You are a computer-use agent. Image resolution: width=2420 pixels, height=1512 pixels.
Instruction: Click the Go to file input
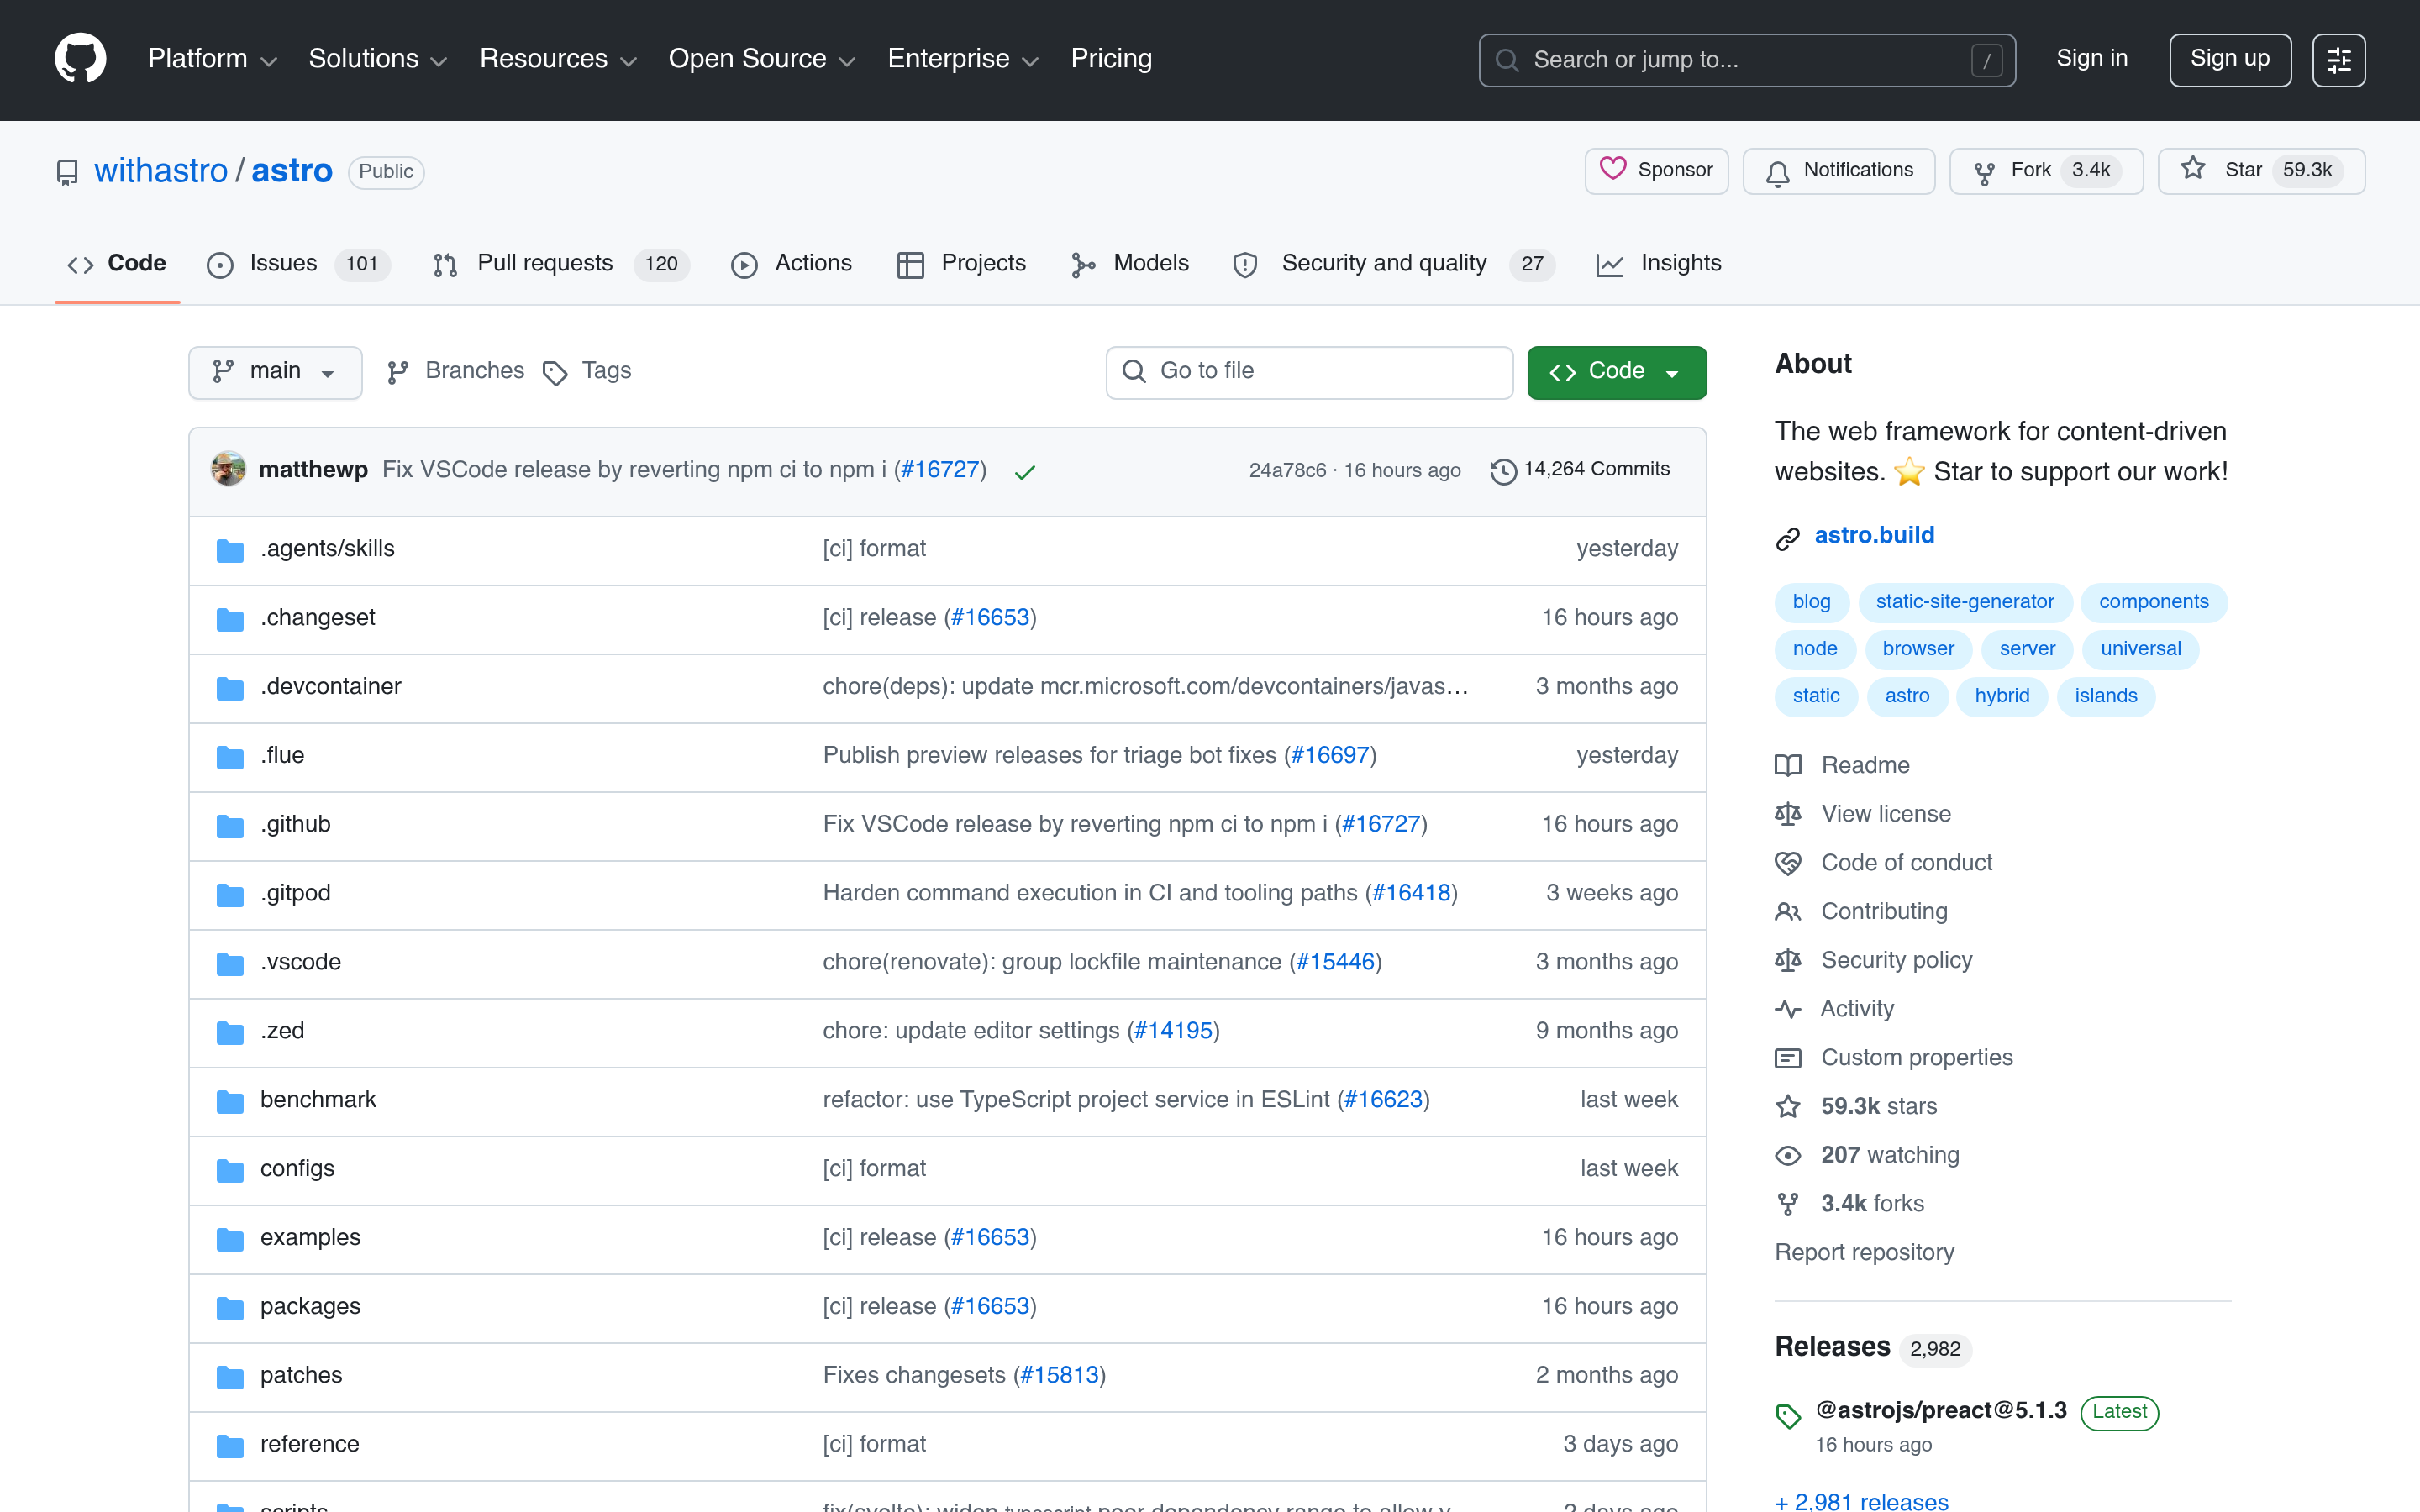[x=1309, y=372]
